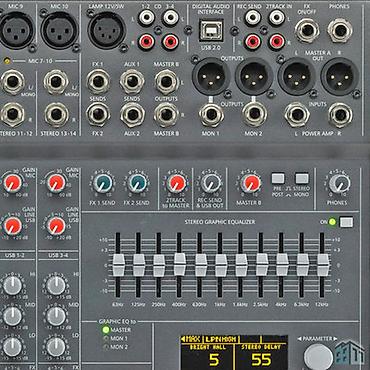Click the white CD 3-4 left RCA jack

point(170,18)
